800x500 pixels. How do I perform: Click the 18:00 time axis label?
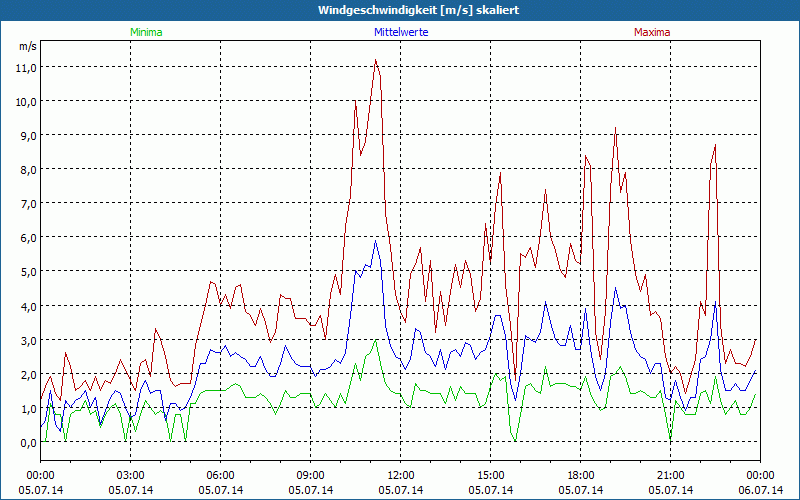581,476
